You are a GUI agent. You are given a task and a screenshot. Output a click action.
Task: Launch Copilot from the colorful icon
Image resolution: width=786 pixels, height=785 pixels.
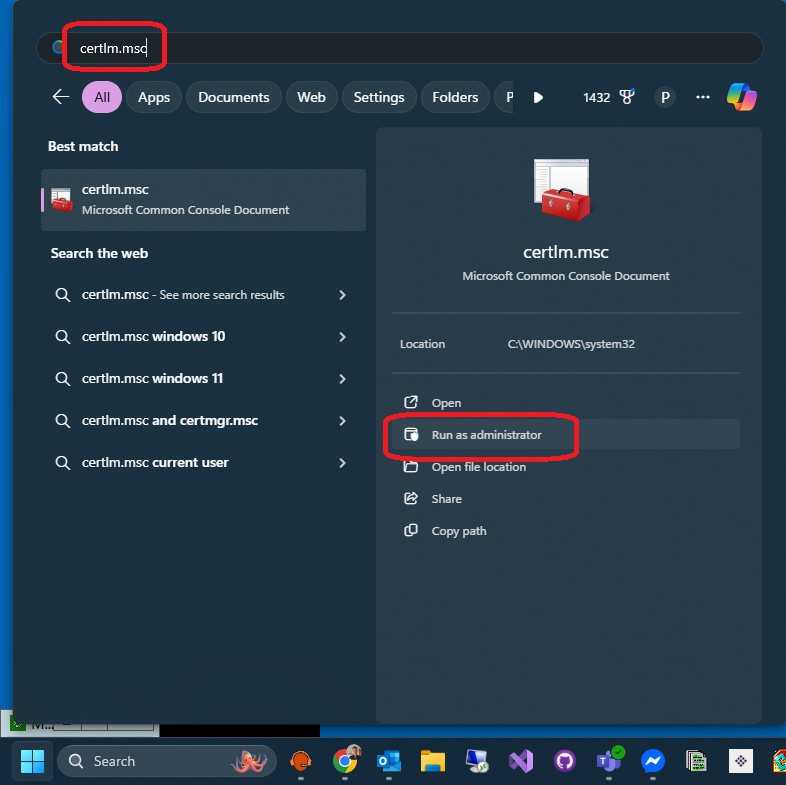742,97
